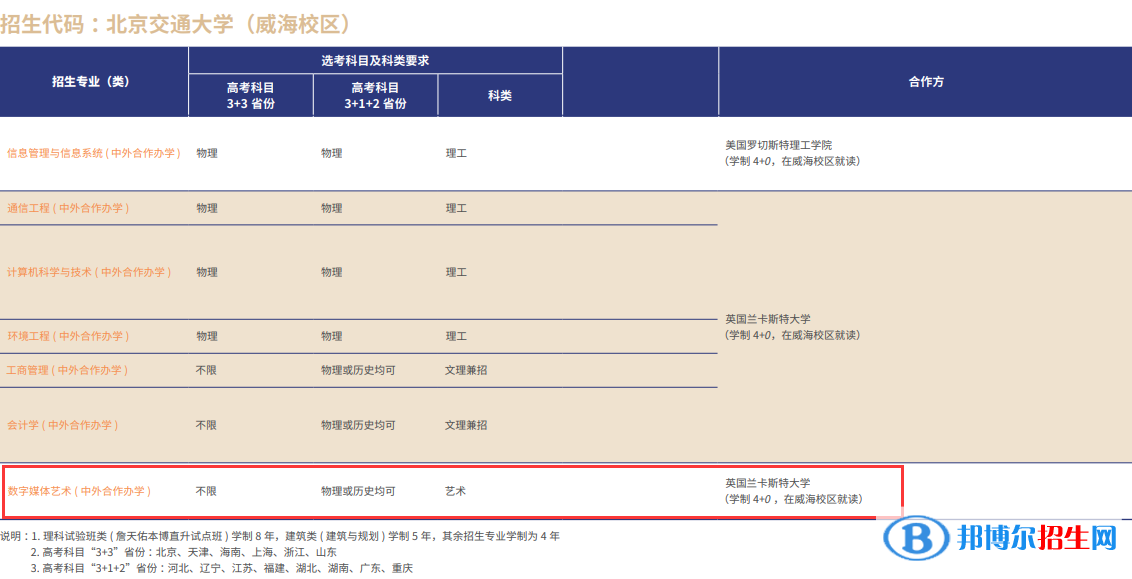The height and width of the screenshot is (579, 1132).
Task: Click 物理或历史均可 in 会计学 row
Action: [x=358, y=425]
